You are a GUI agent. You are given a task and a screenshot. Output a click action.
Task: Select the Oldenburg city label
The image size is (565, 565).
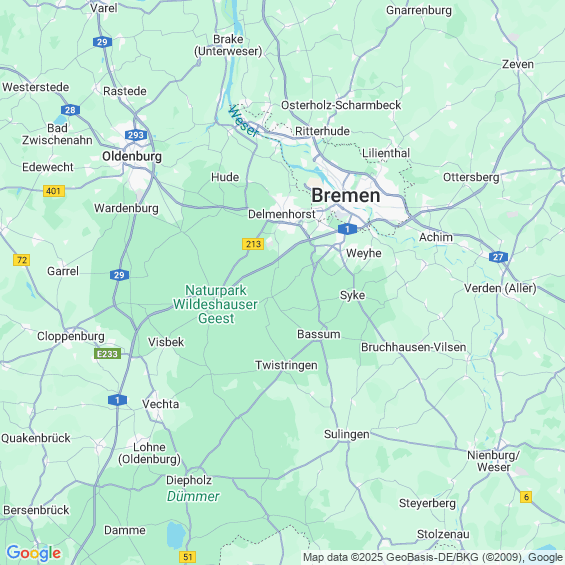coord(132,156)
